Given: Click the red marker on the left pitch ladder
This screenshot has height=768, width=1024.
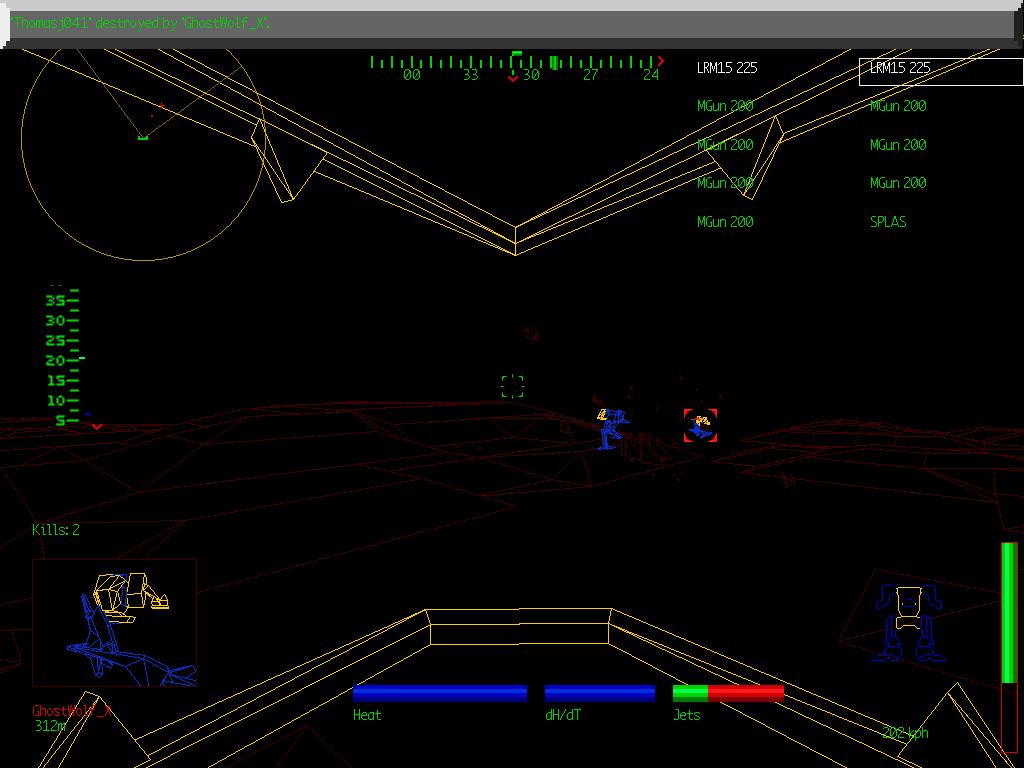Looking at the screenshot, I should (96, 426).
